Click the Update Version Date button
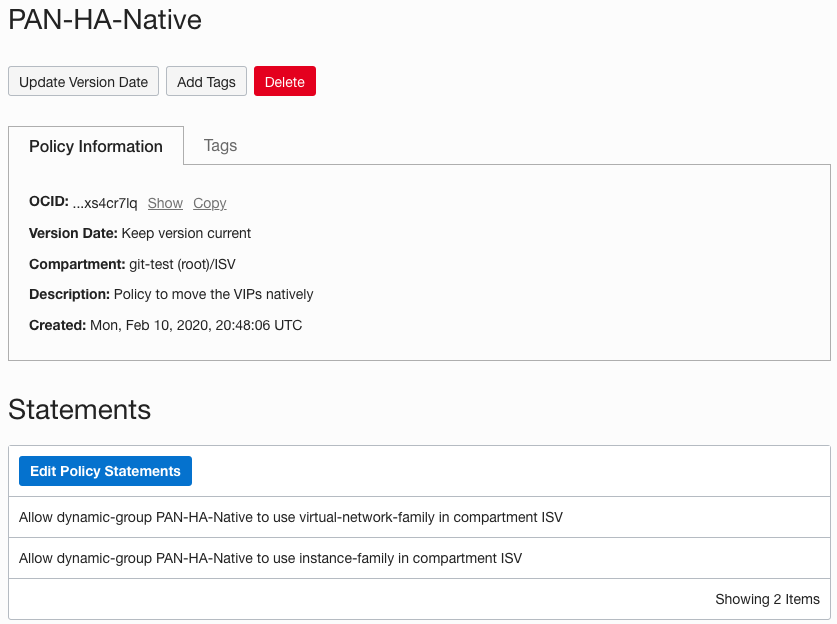 [83, 82]
